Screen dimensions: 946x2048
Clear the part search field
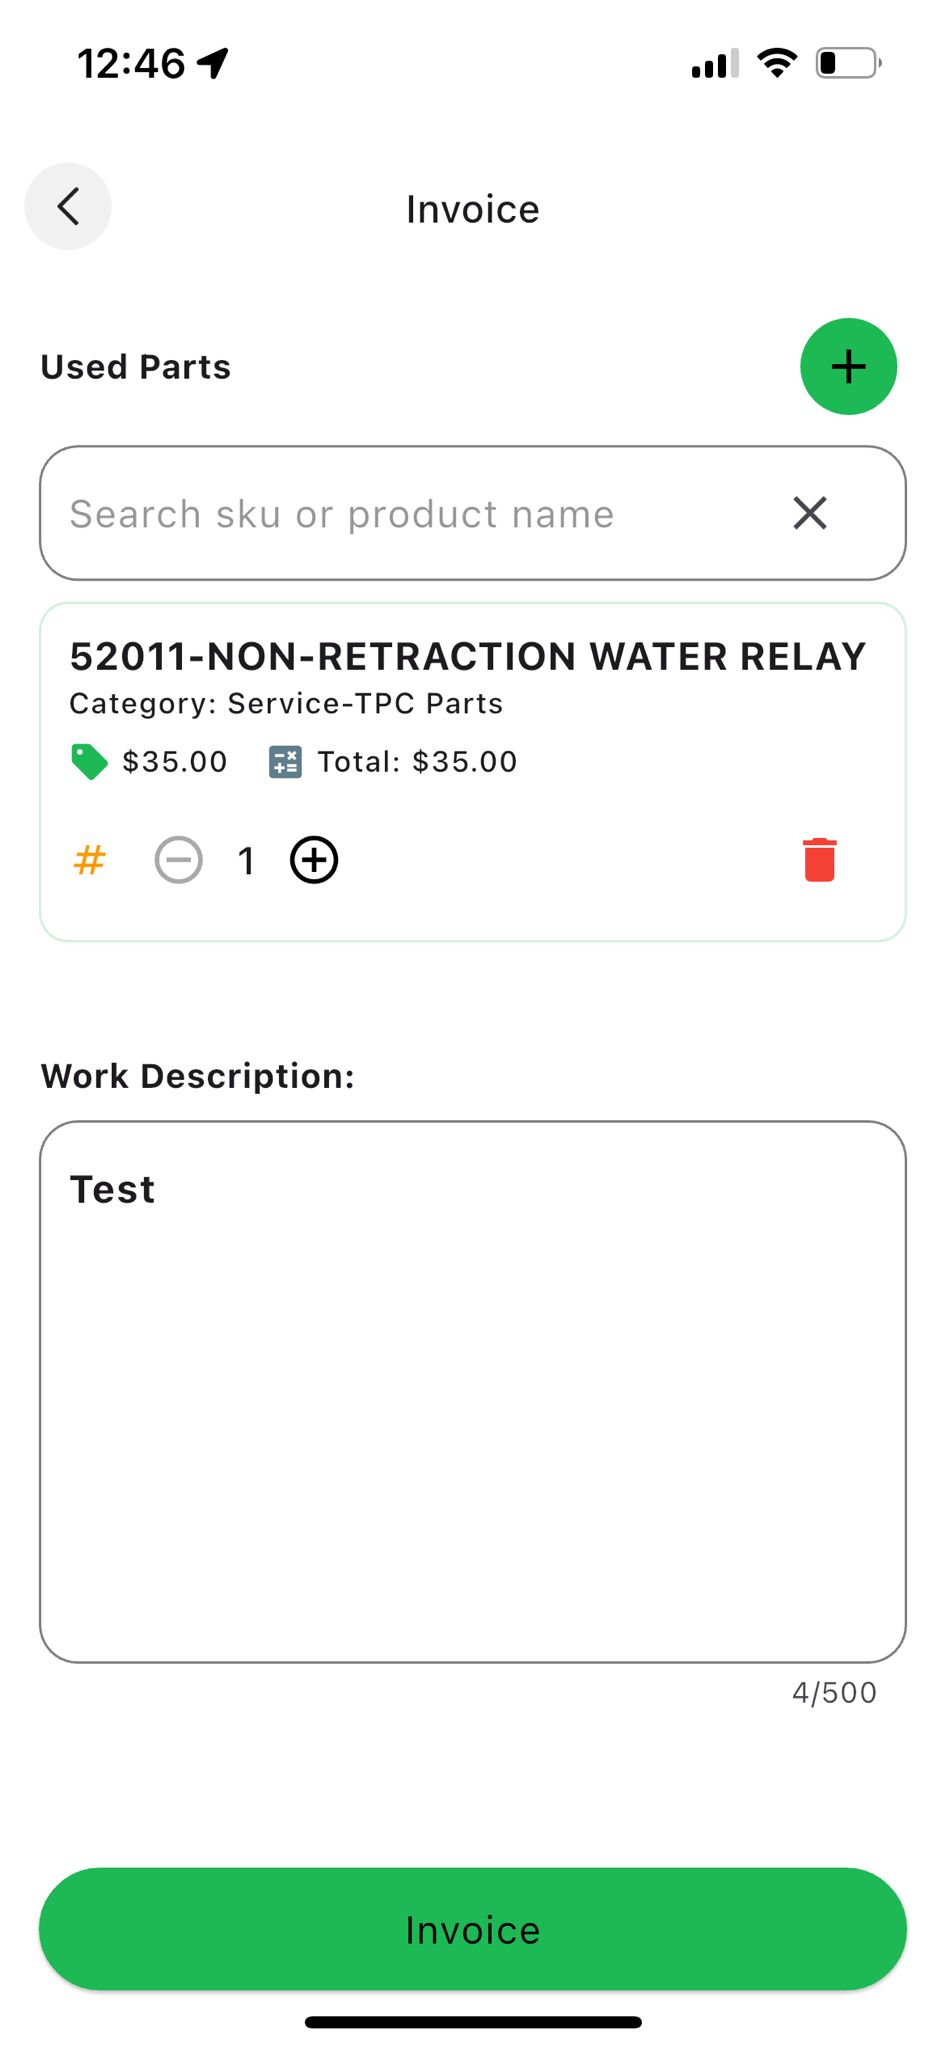pyautogui.click(x=809, y=513)
